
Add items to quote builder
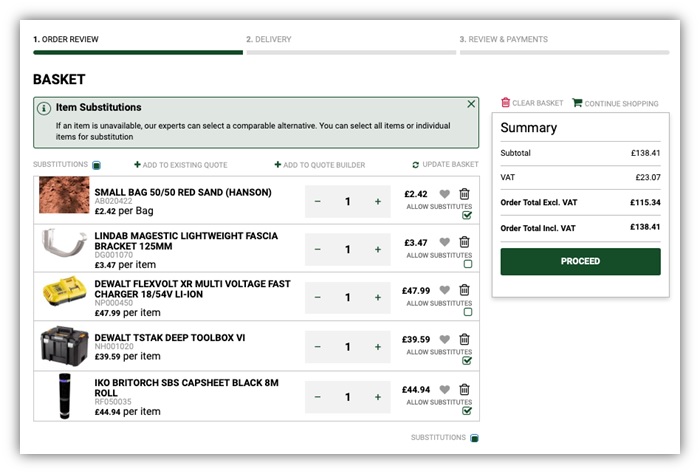coord(320,165)
